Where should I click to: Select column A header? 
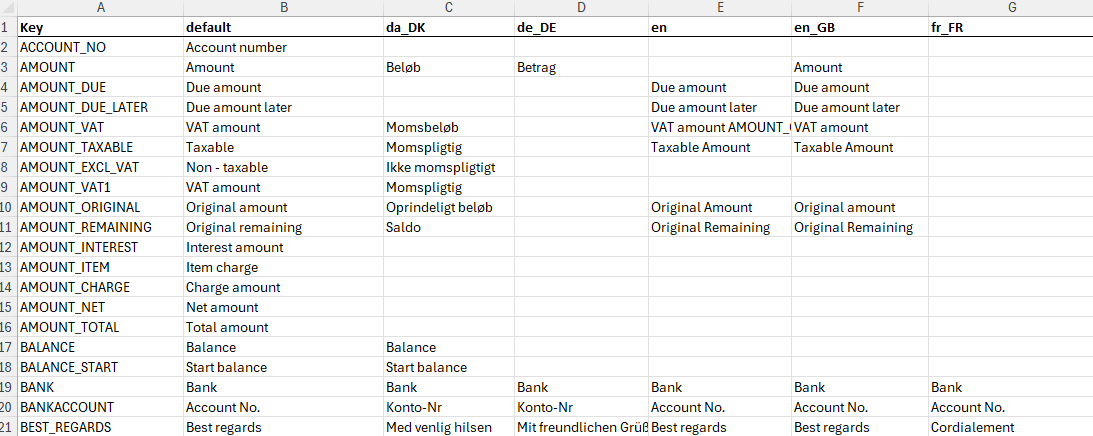pyautogui.click(x=100, y=8)
